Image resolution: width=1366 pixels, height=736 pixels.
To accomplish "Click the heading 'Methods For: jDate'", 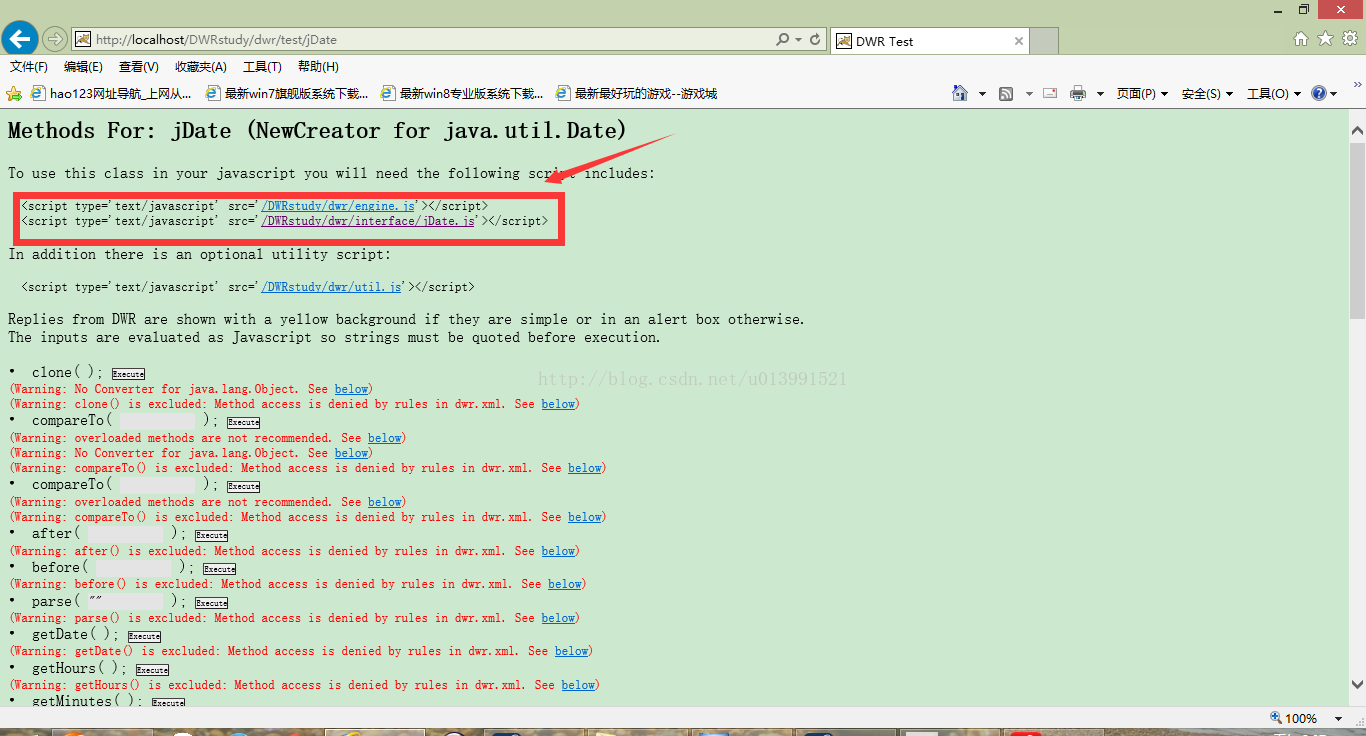I will [317, 131].
